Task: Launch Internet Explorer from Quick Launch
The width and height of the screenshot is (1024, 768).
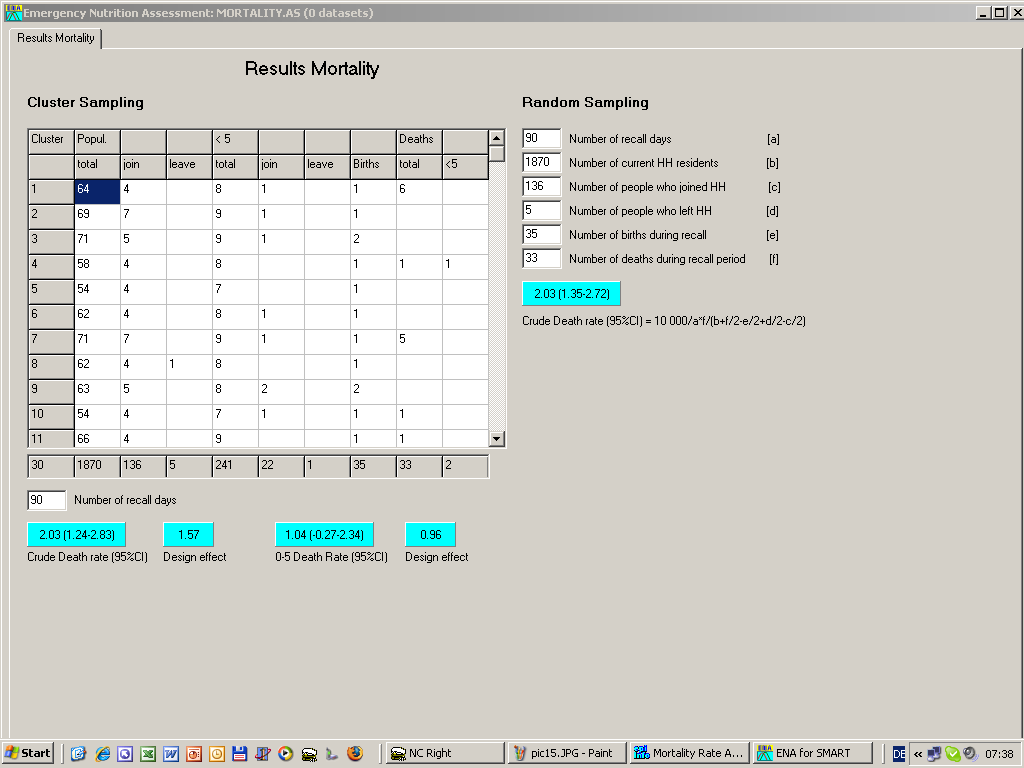Action: [102, 753]
